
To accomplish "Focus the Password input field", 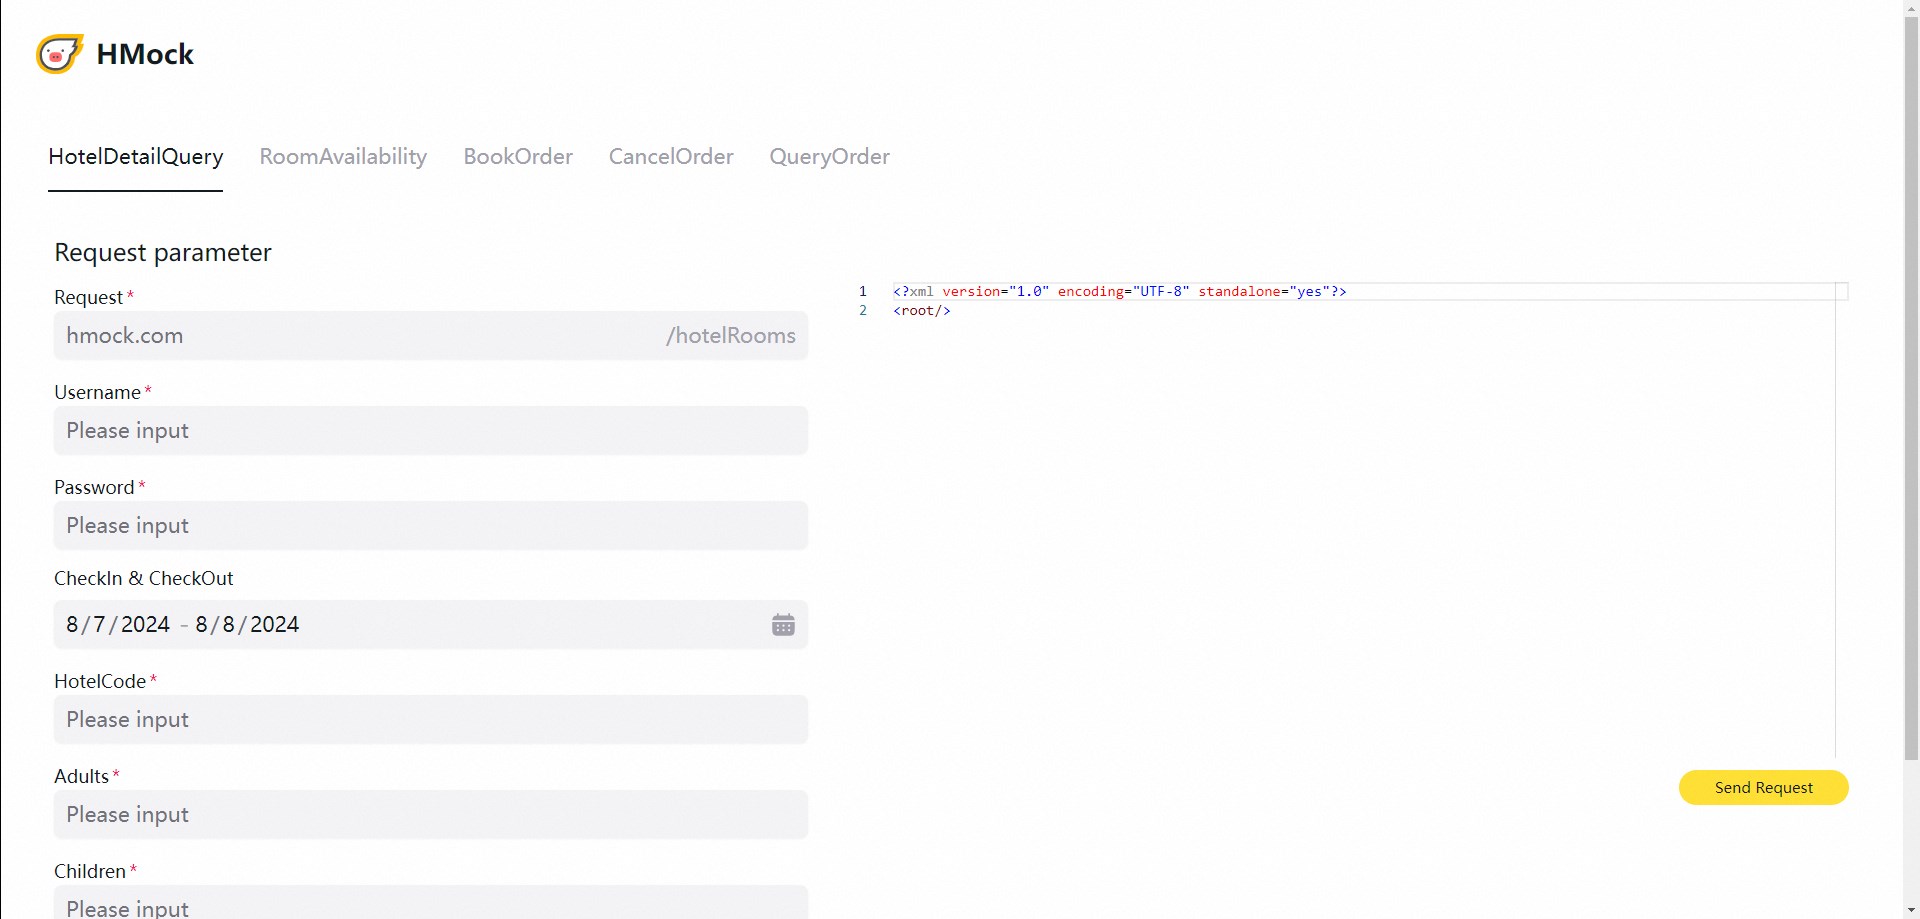I will (430, 526).
